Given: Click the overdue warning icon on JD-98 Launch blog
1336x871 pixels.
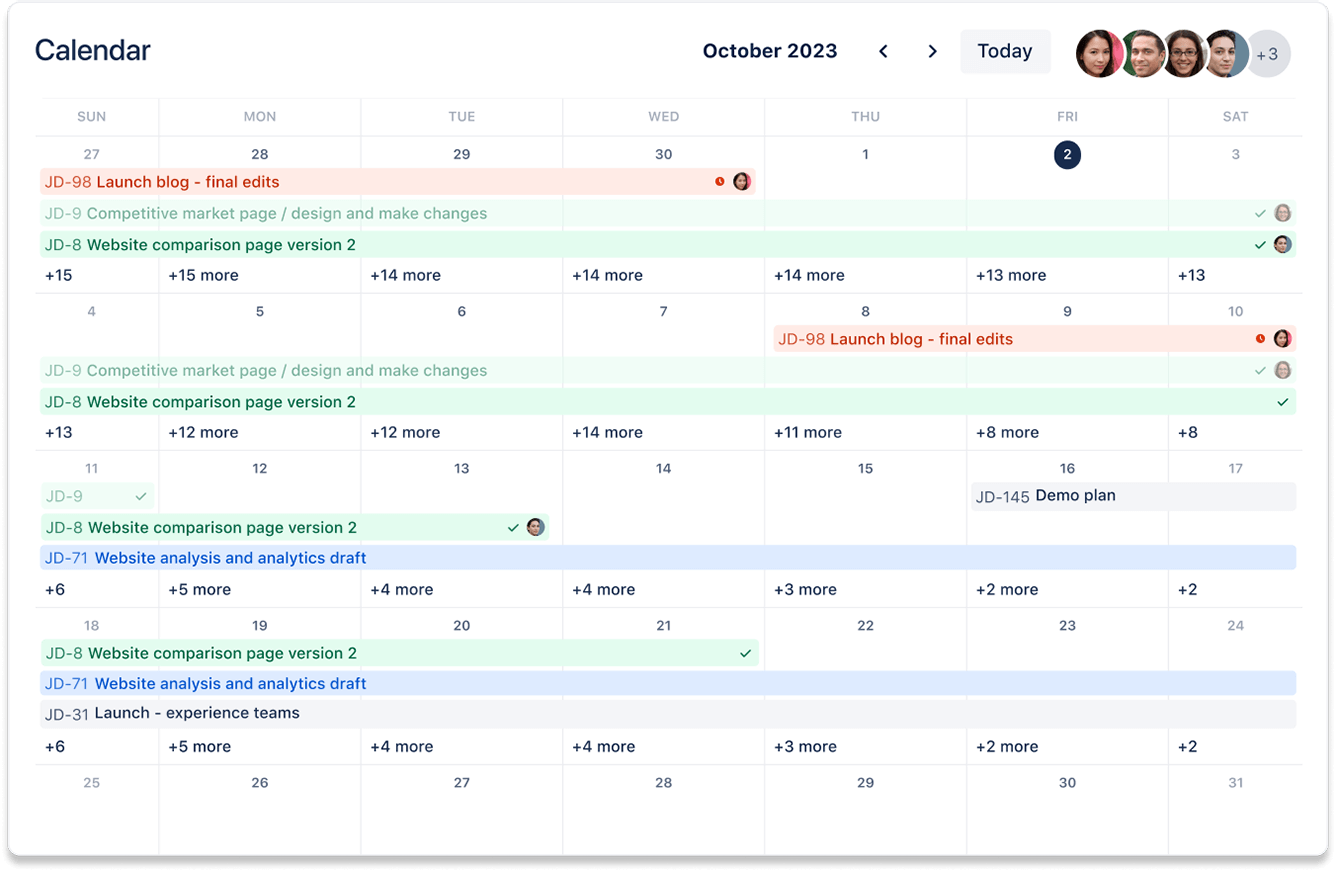Looking at the screenshot, I should pyautogui.click(x=720, y=181).
